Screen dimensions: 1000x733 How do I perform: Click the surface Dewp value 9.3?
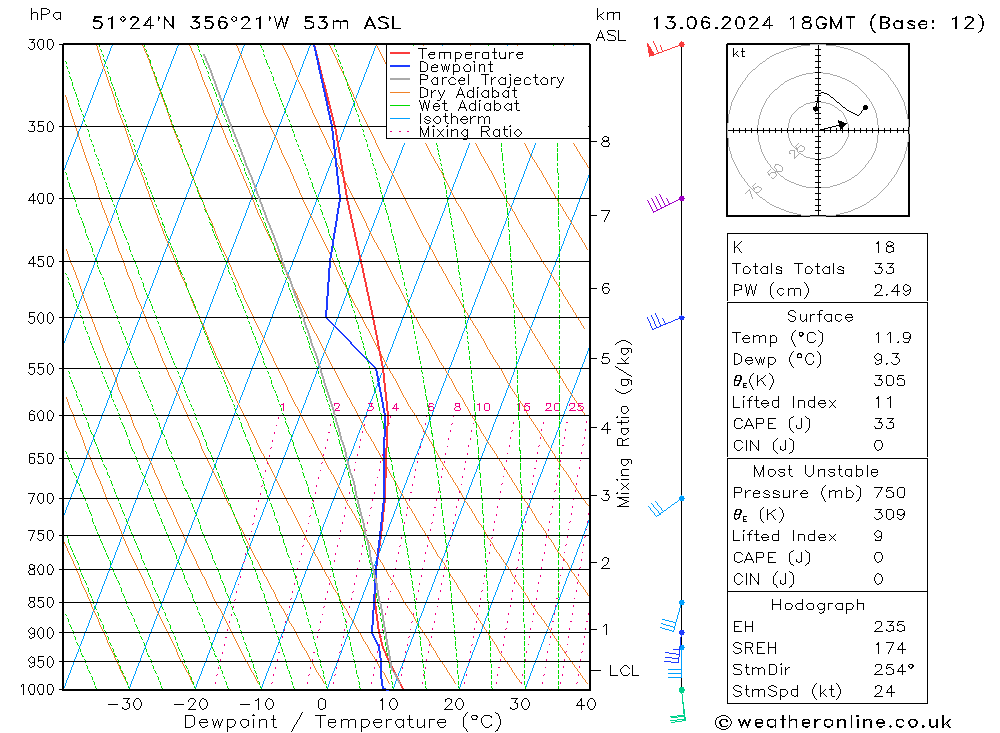887,359
